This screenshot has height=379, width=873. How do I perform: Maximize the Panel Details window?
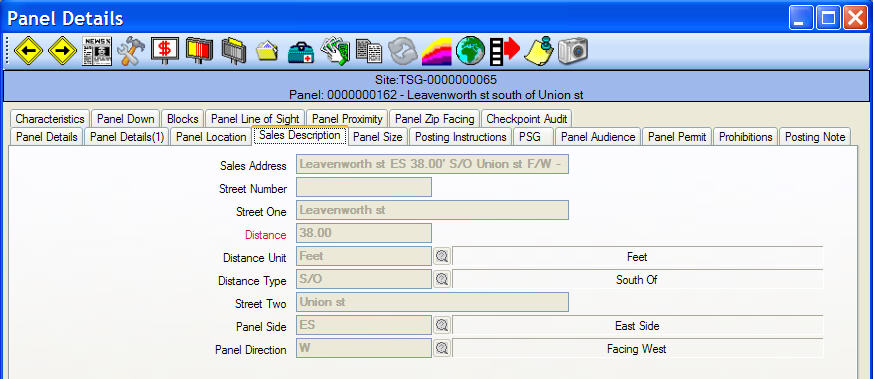point(828,18)
